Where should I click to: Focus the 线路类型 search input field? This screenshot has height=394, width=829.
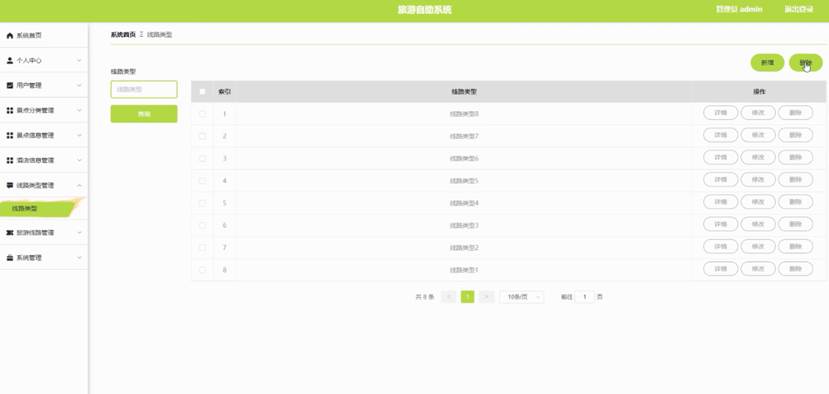(144, 89)
